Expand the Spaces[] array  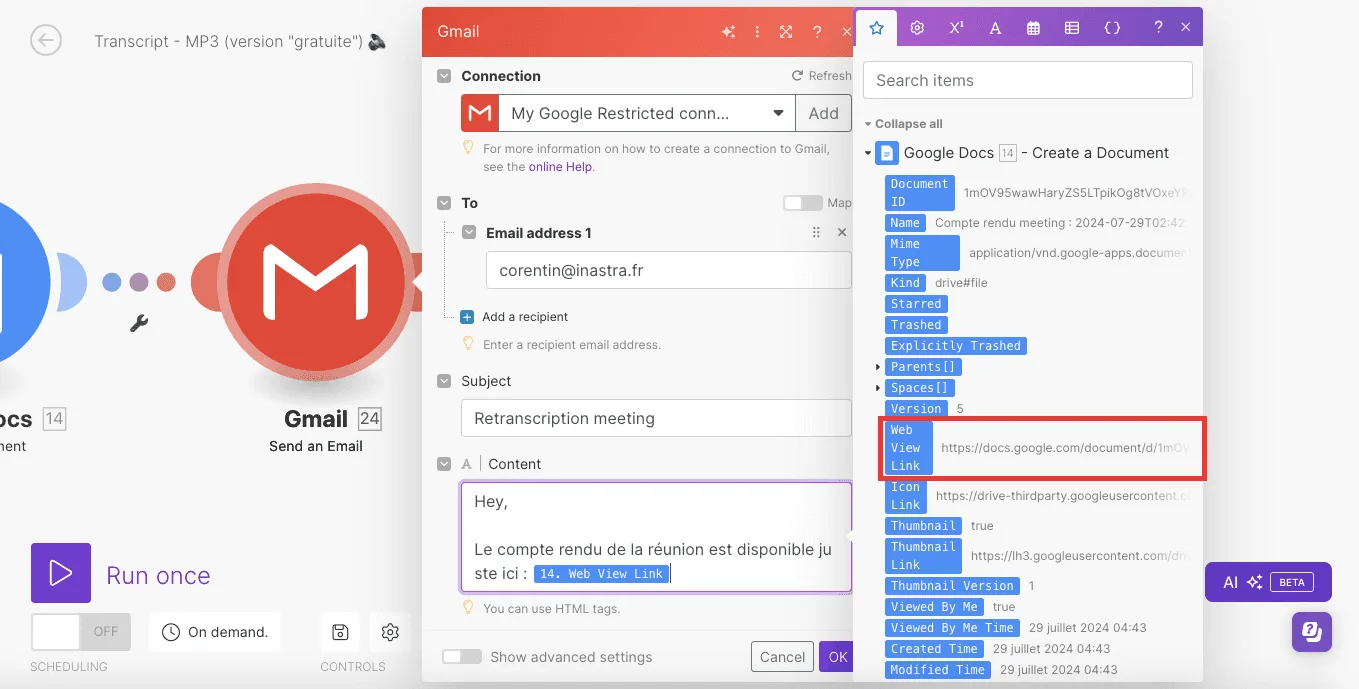tap(879, 388)
